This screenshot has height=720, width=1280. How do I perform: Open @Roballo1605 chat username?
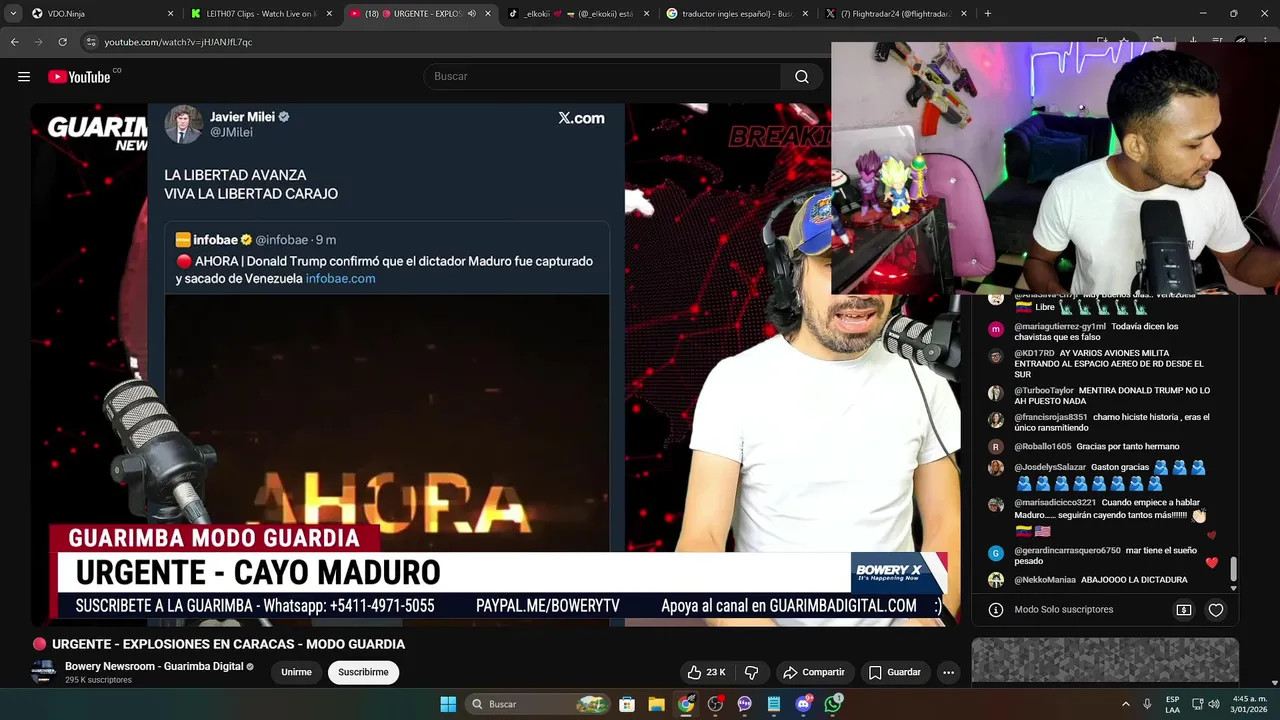pyautogui.click(x=1042, y=447)
